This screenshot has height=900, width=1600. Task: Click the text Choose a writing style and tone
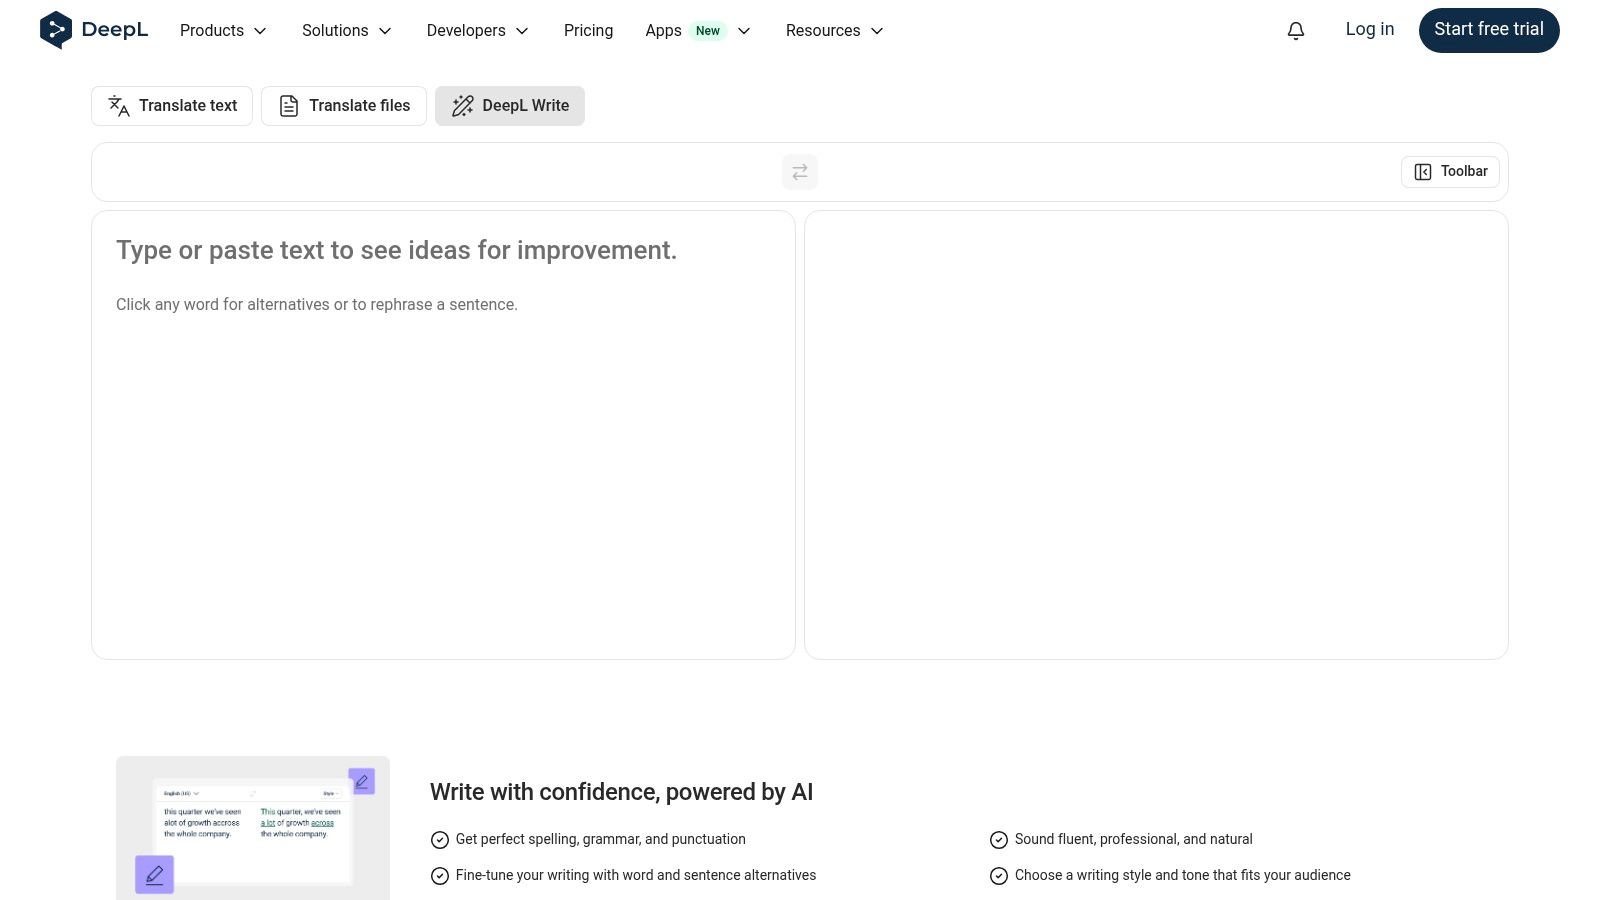[1183, 876]
